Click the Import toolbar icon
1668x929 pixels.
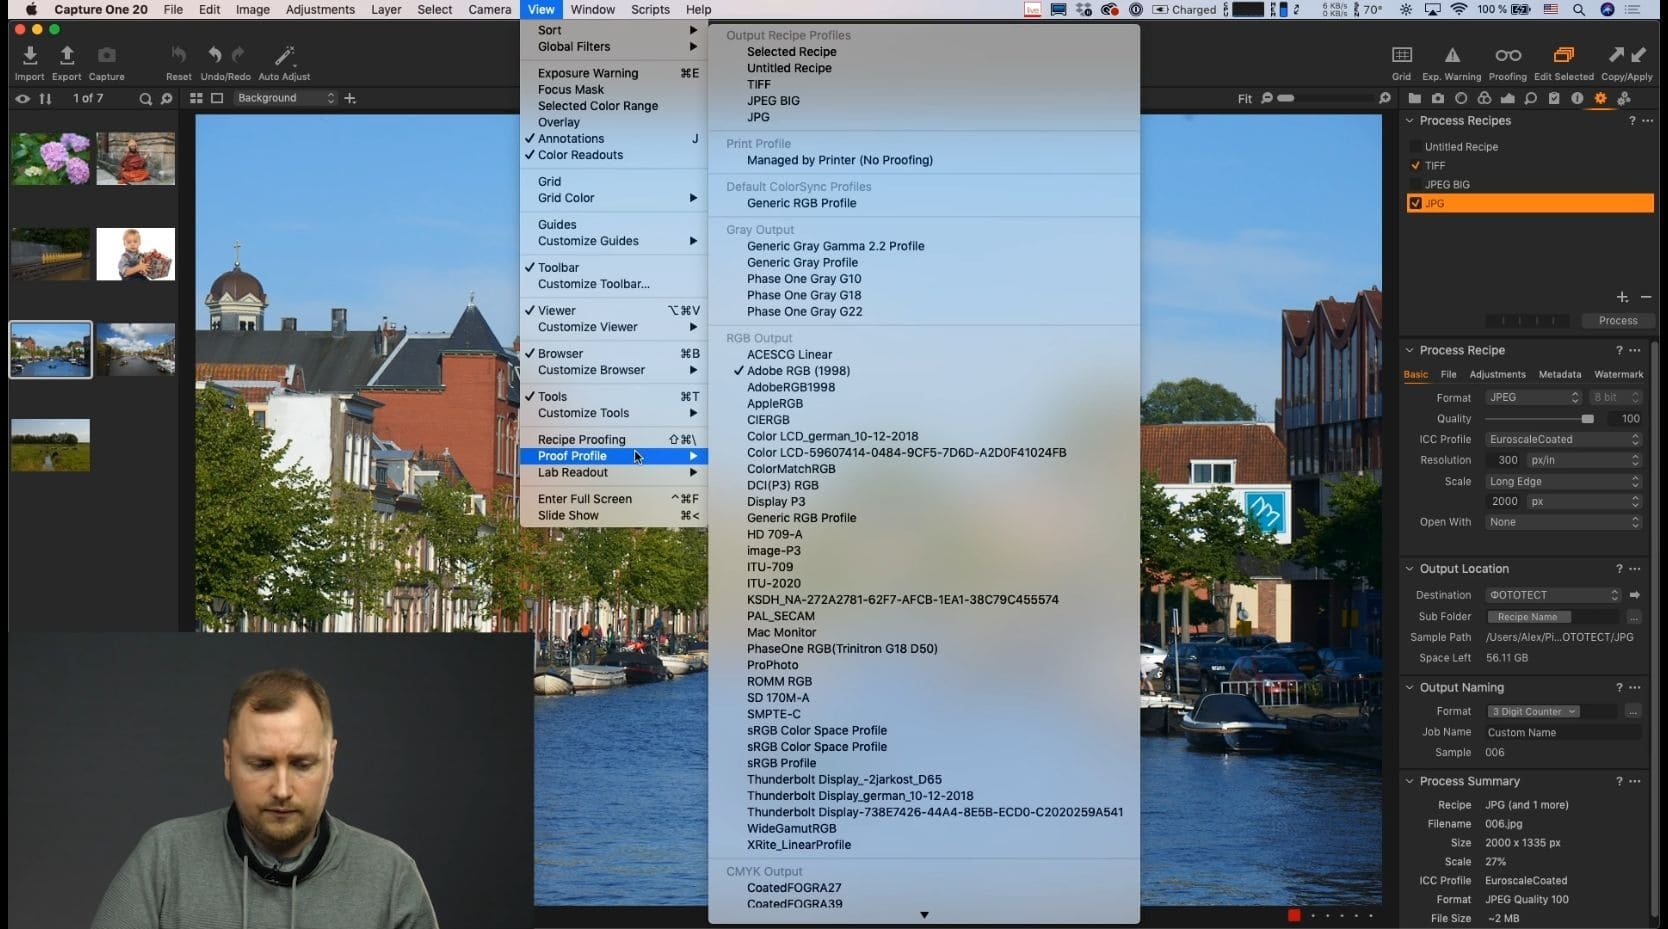[29, 55]
